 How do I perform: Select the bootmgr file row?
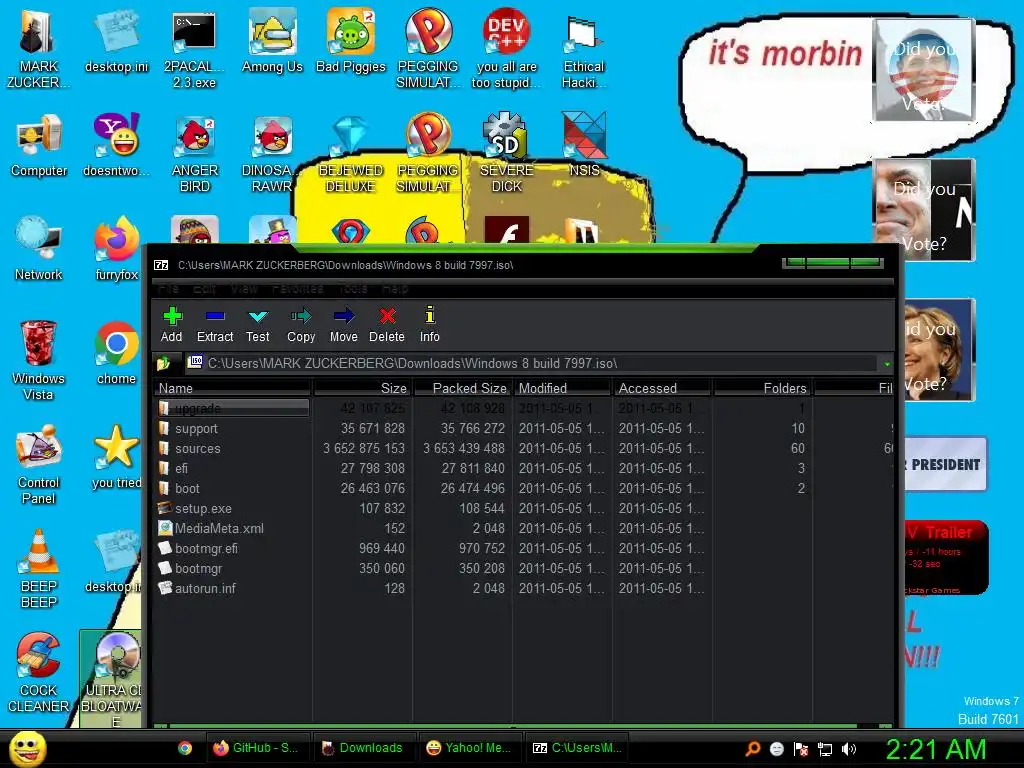point(524,568)
